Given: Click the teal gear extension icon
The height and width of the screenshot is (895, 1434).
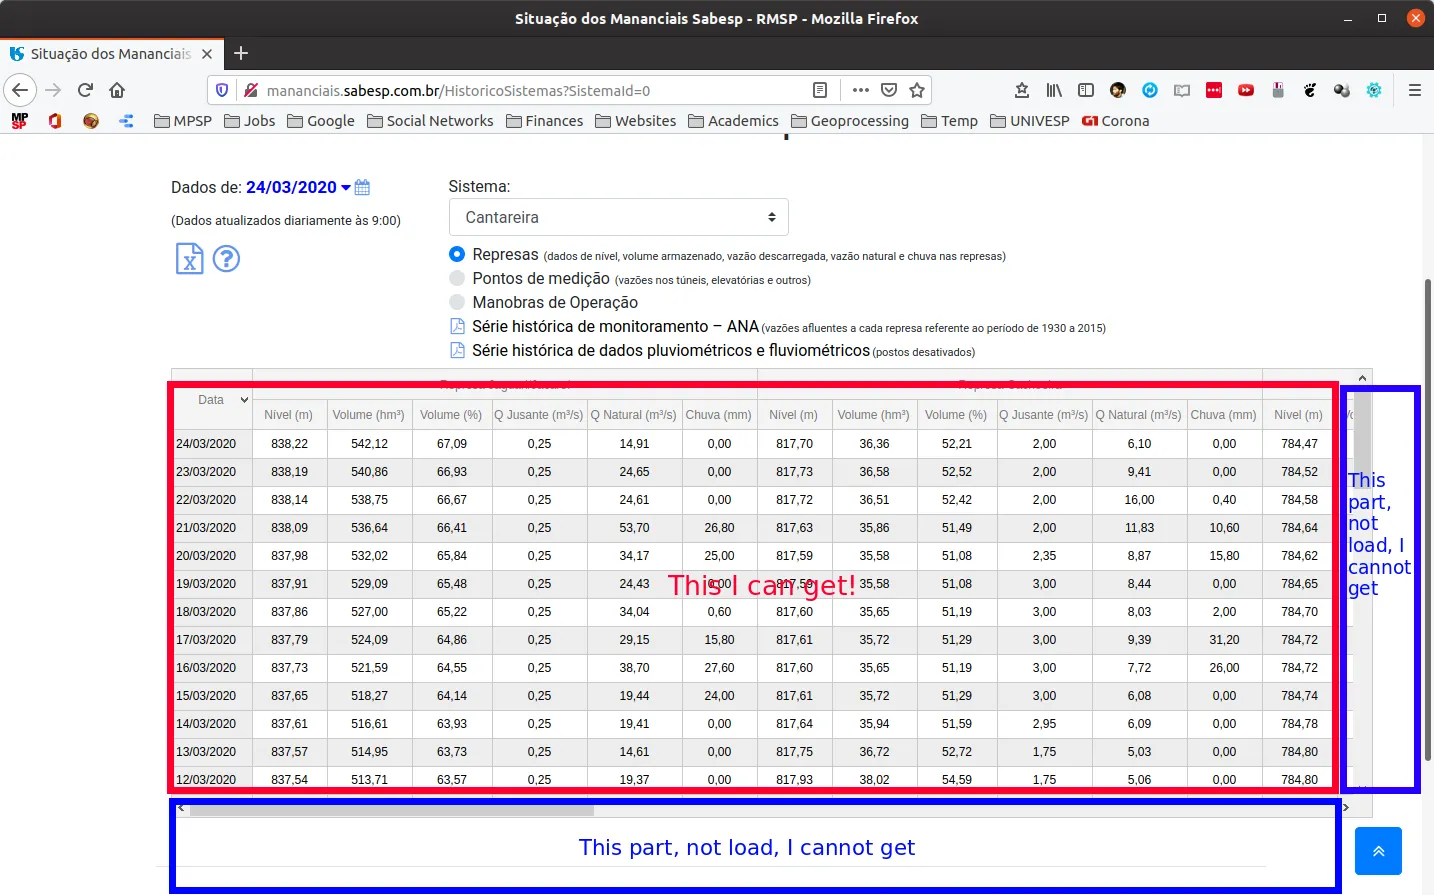Looking at the screenshot, I should (x=1374, y=90).
